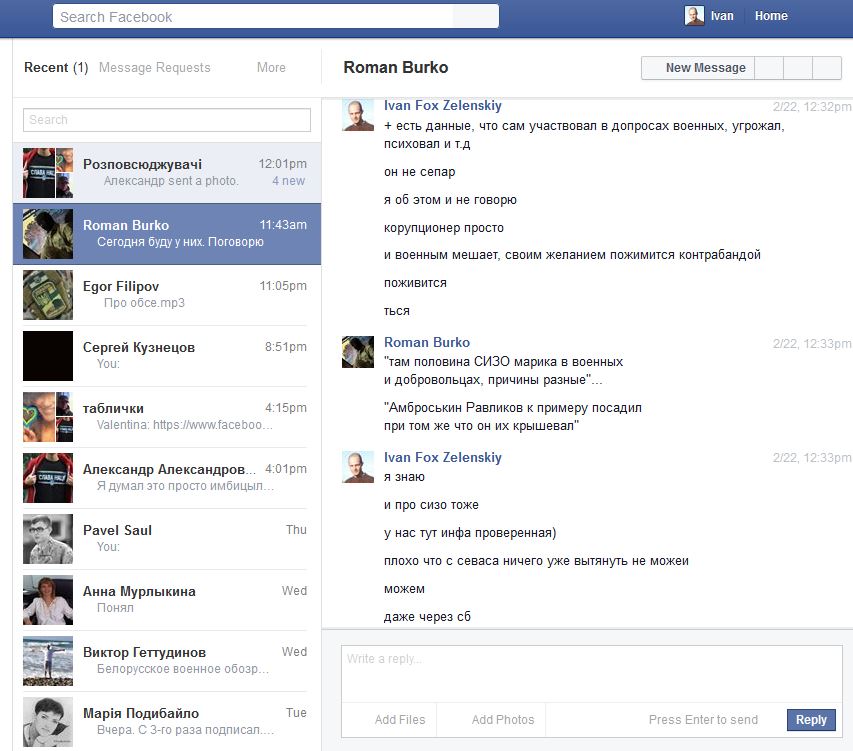
Task: Click Анна Мурлыкина's profile photo
Action: tap(48, 600)
